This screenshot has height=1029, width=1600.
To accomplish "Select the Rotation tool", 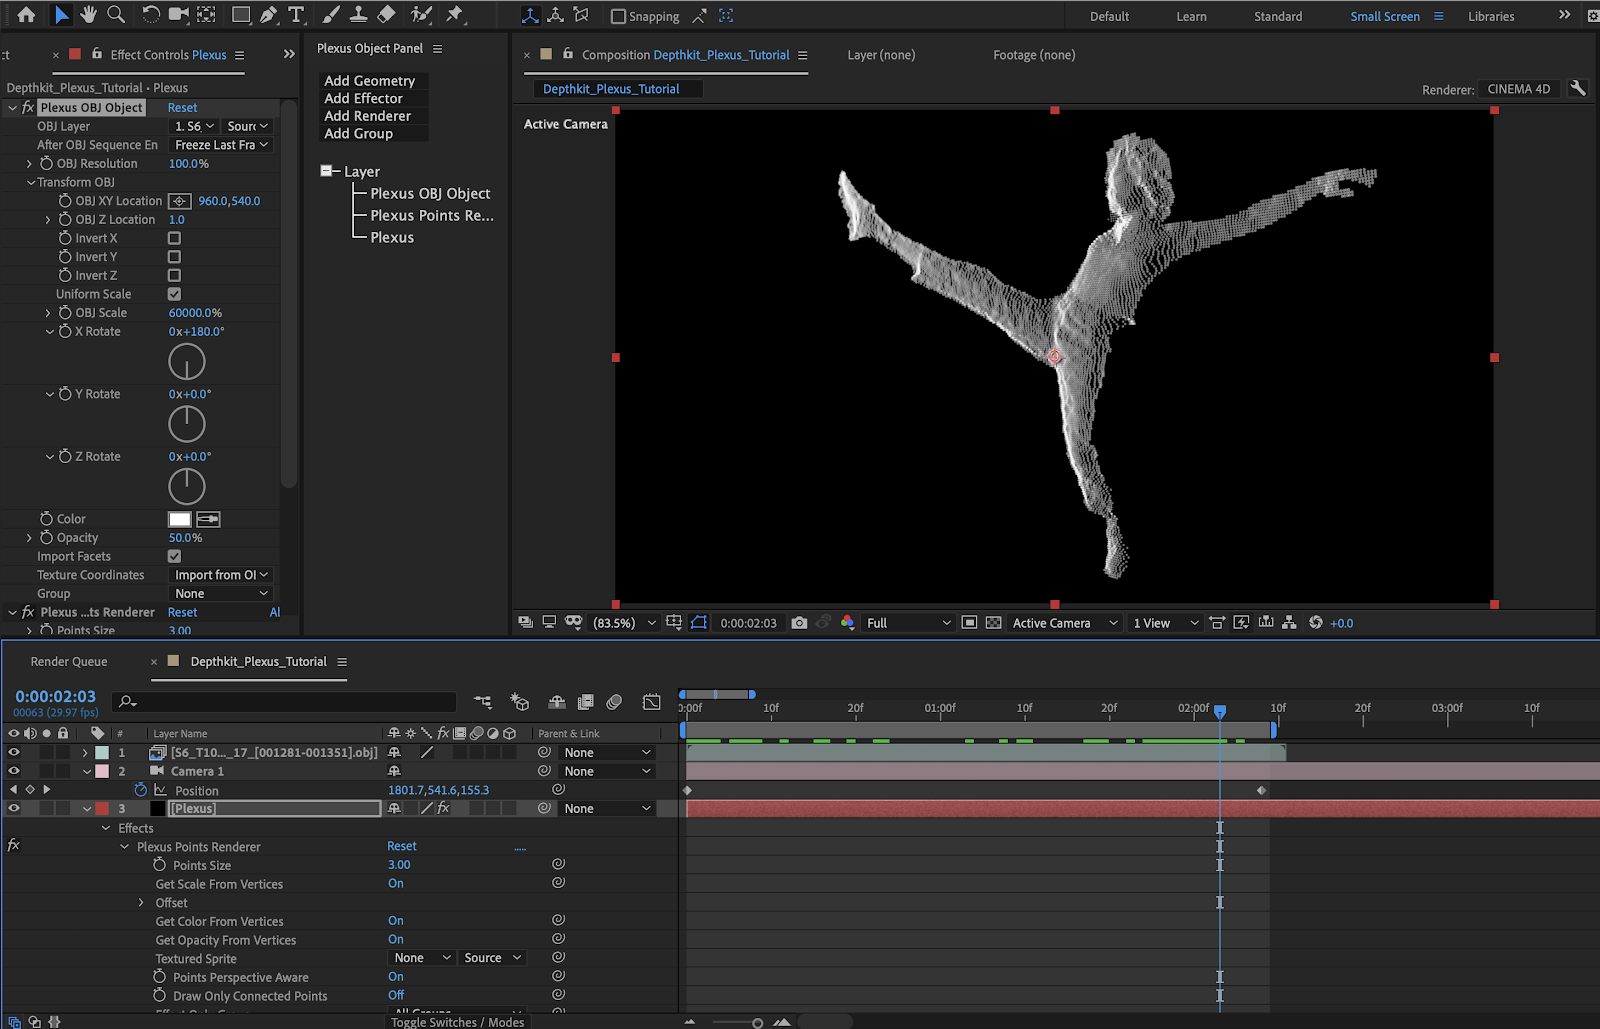I will click(x=150, y=14).
